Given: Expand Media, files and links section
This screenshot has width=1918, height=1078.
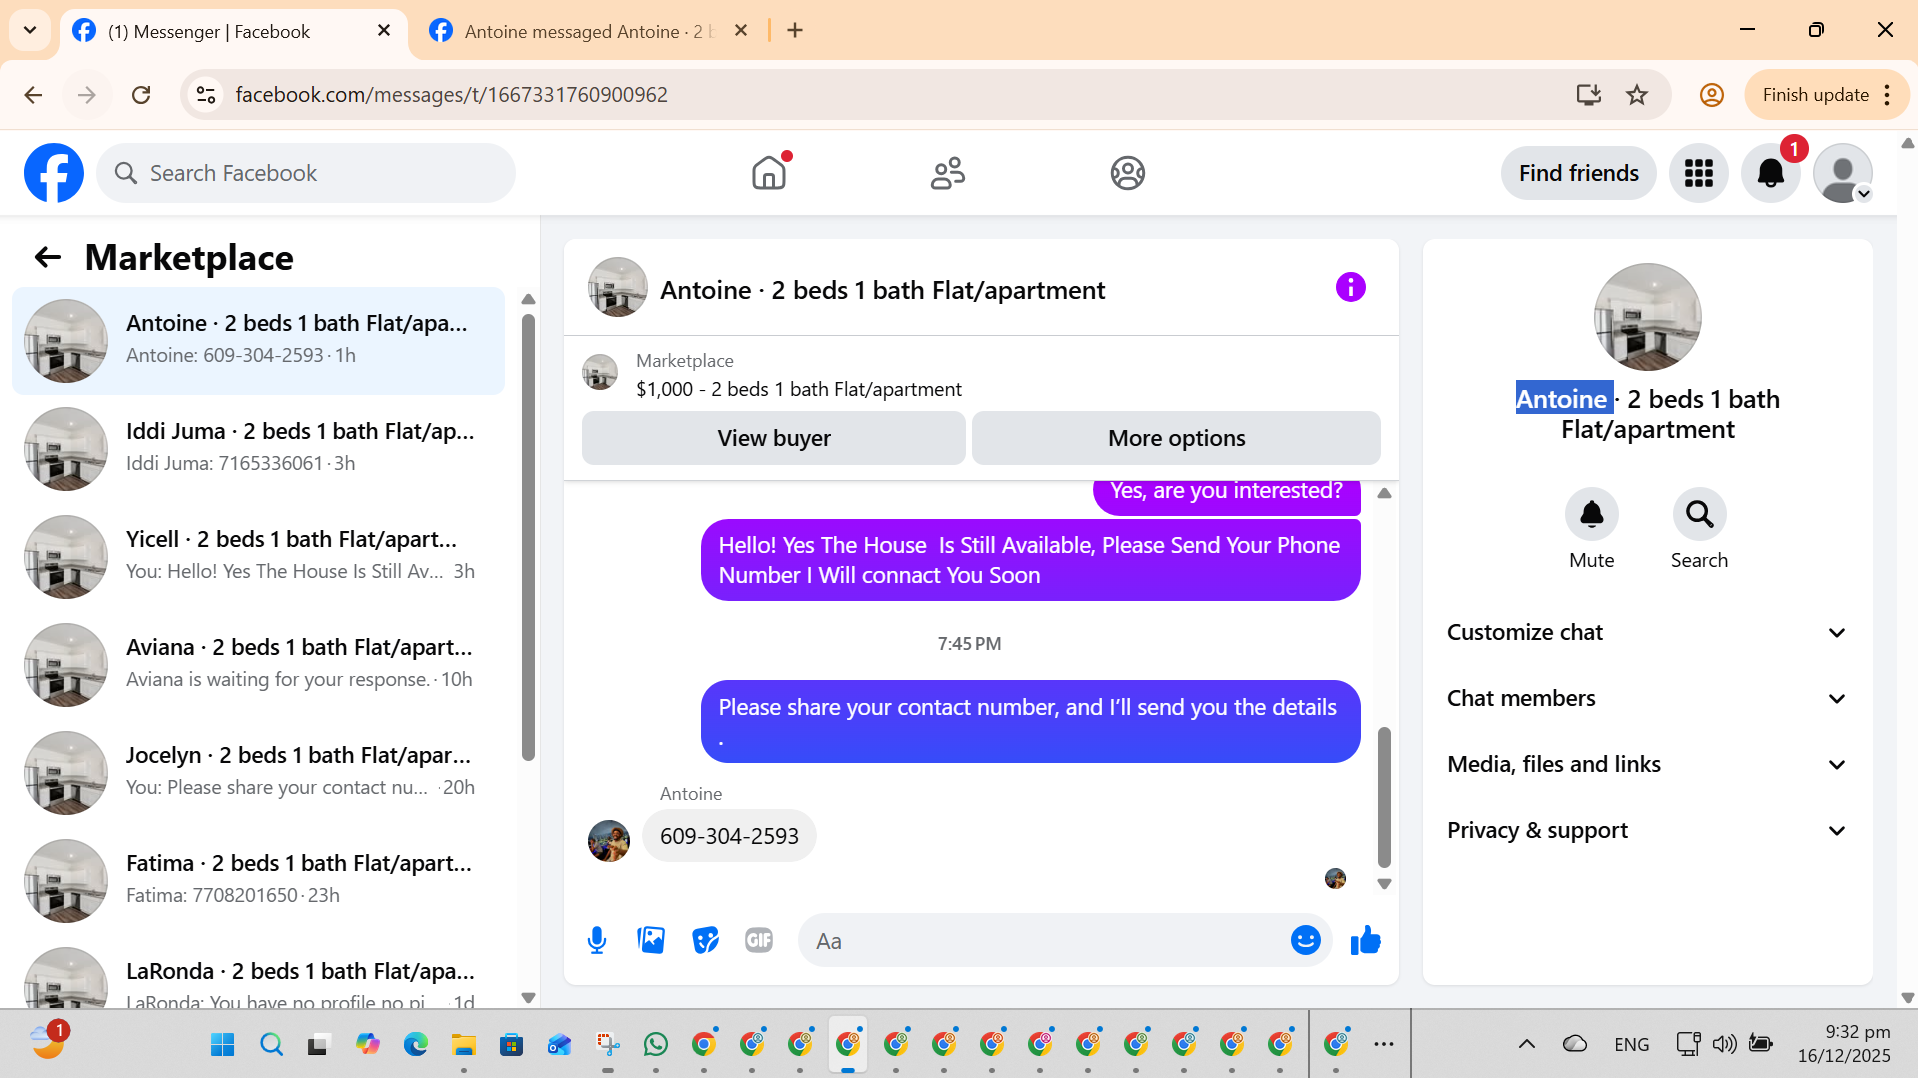Looking at the screenshot, I should [1647, 765].
